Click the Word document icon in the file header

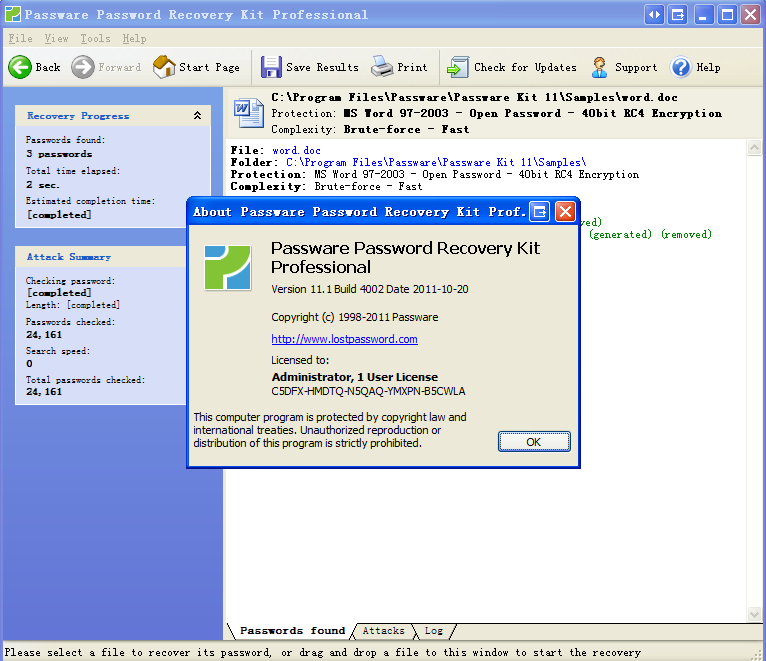[x=249, y=113]
